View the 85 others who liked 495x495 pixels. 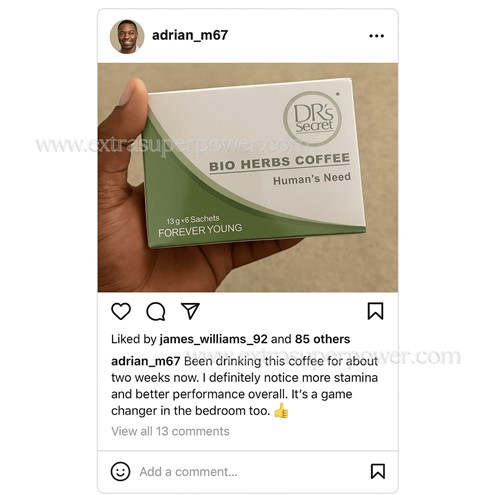[322, 339]
